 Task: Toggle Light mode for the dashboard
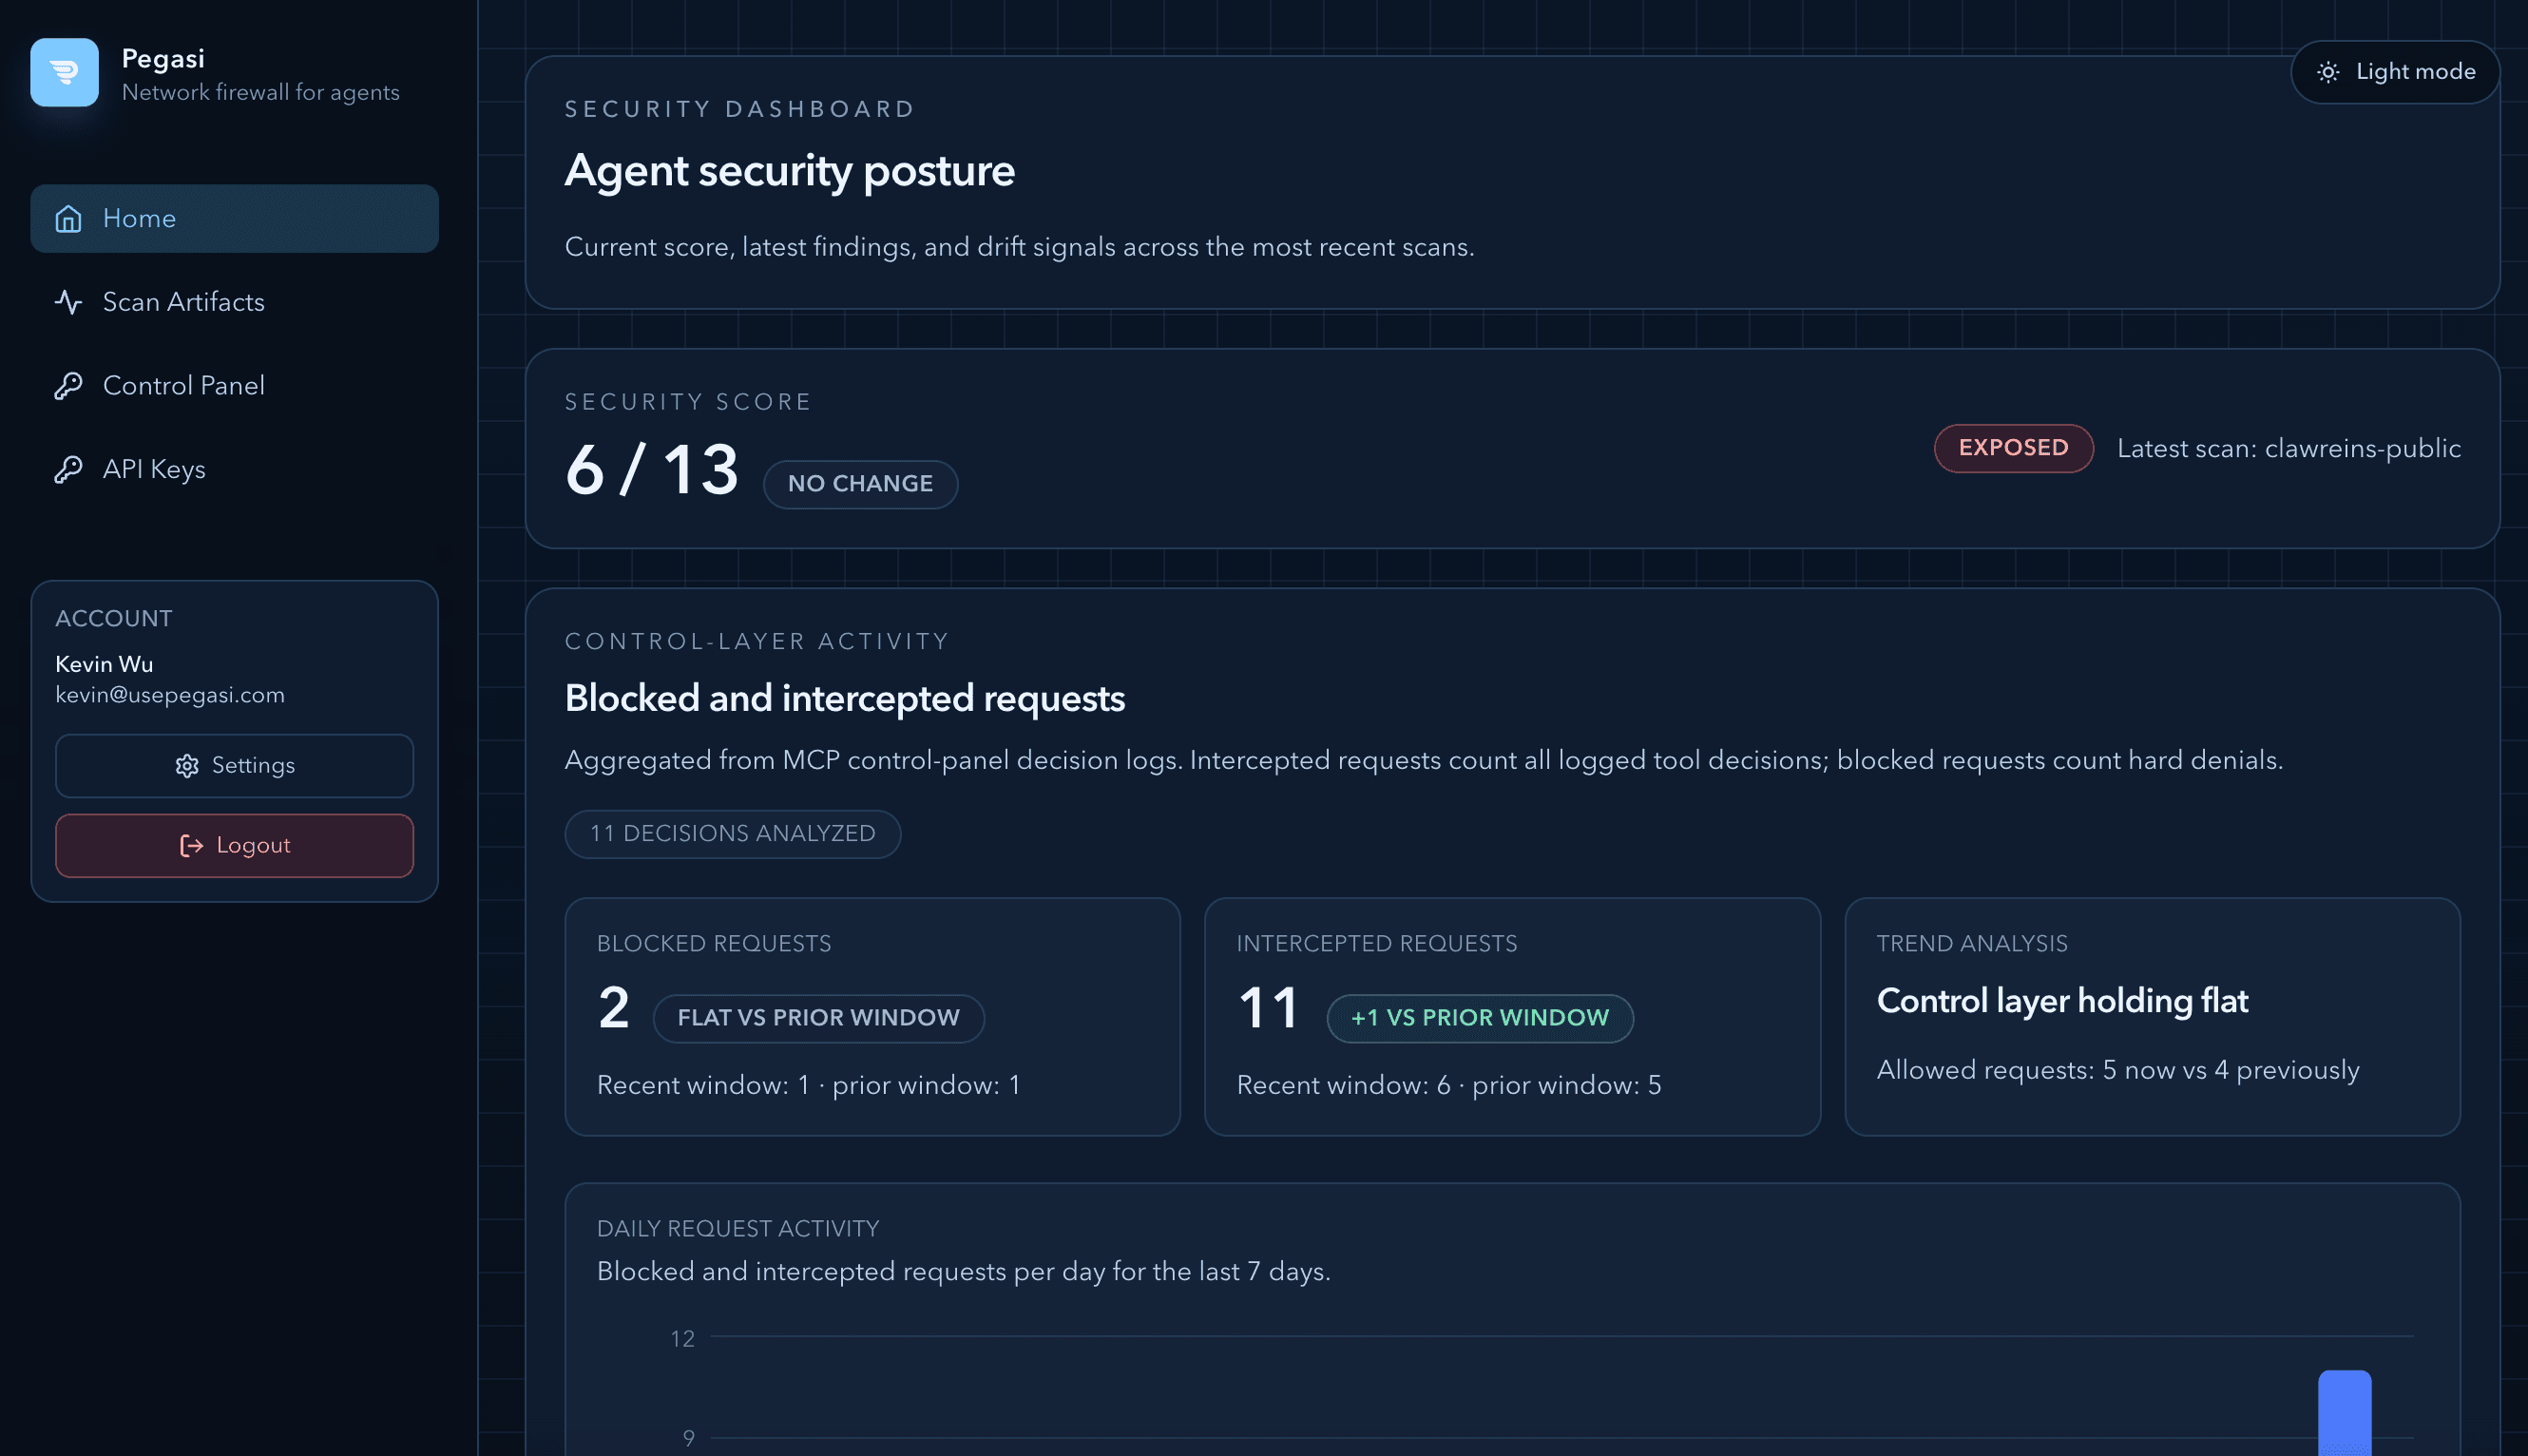(x=2395, y=72)
